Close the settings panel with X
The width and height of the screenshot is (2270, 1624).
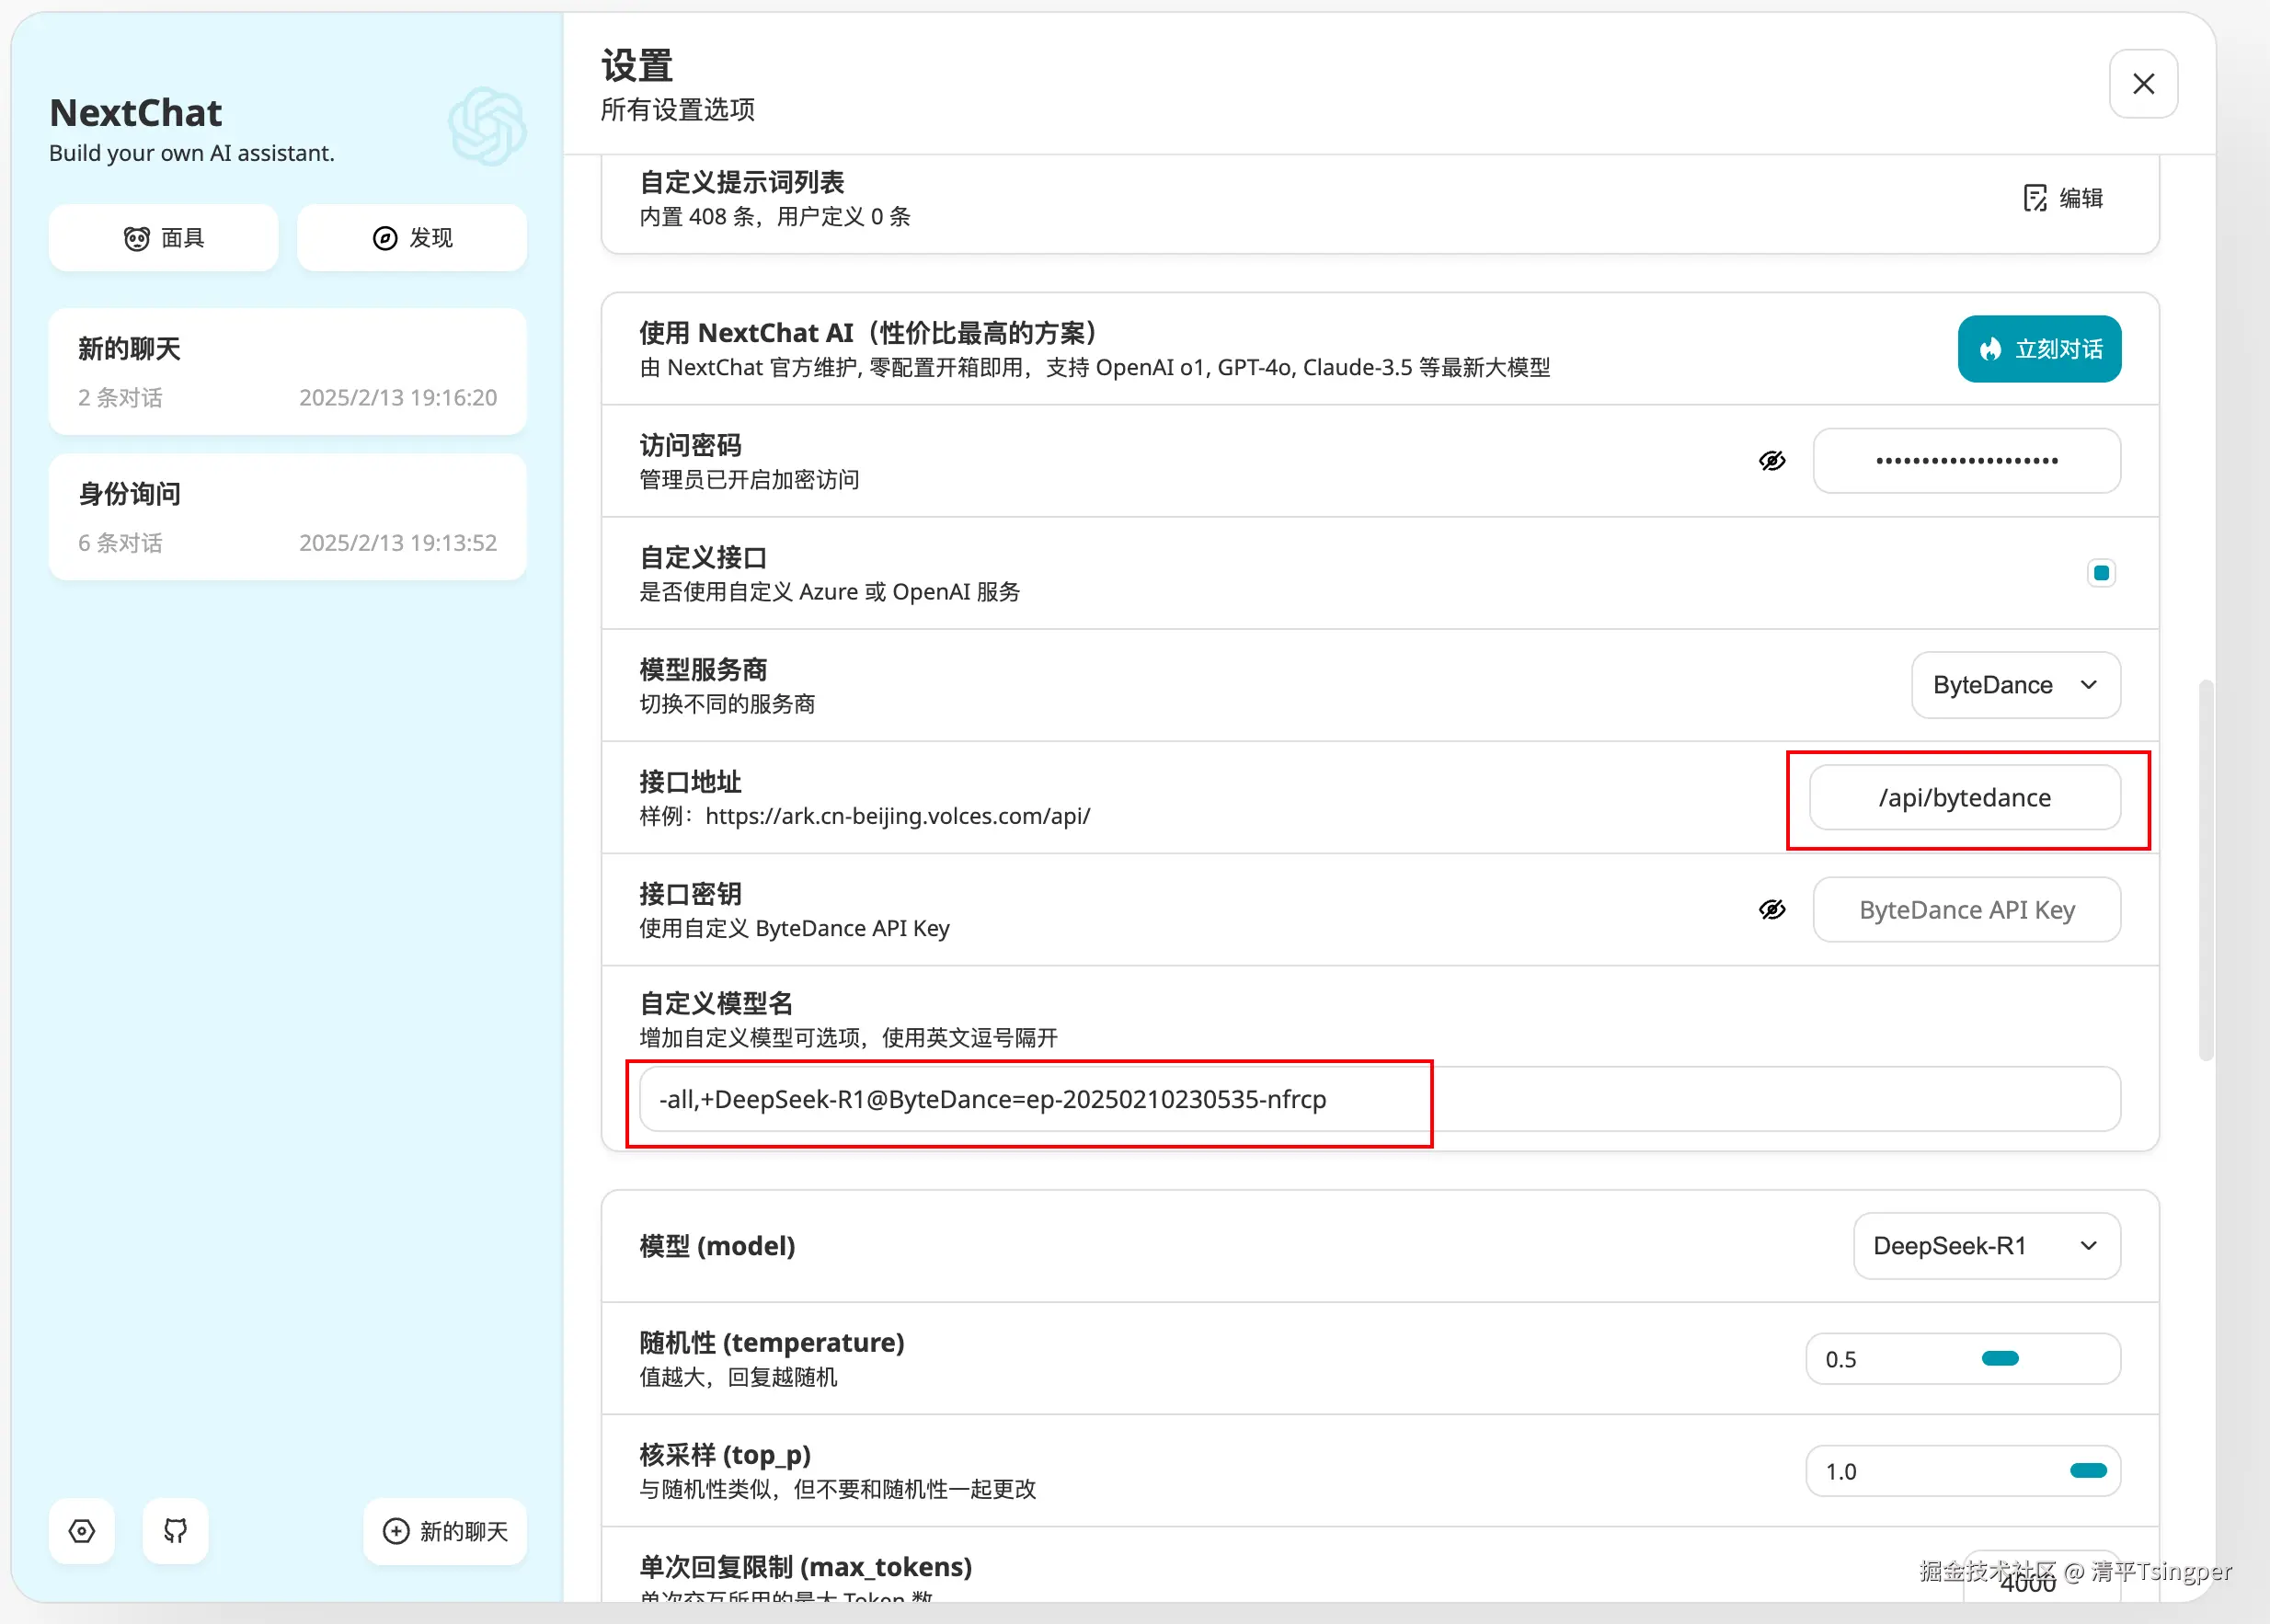coord(2143,84)
